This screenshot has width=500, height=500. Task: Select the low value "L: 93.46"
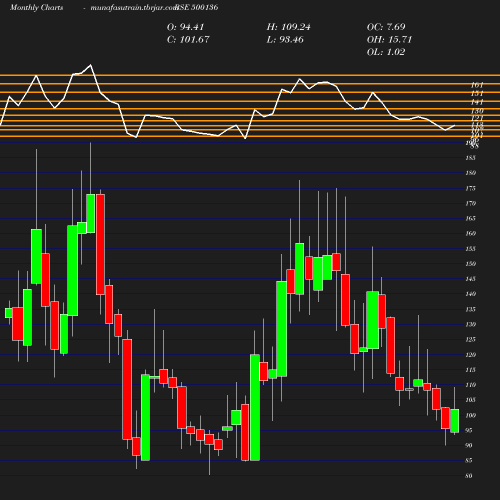click(285, 39)
